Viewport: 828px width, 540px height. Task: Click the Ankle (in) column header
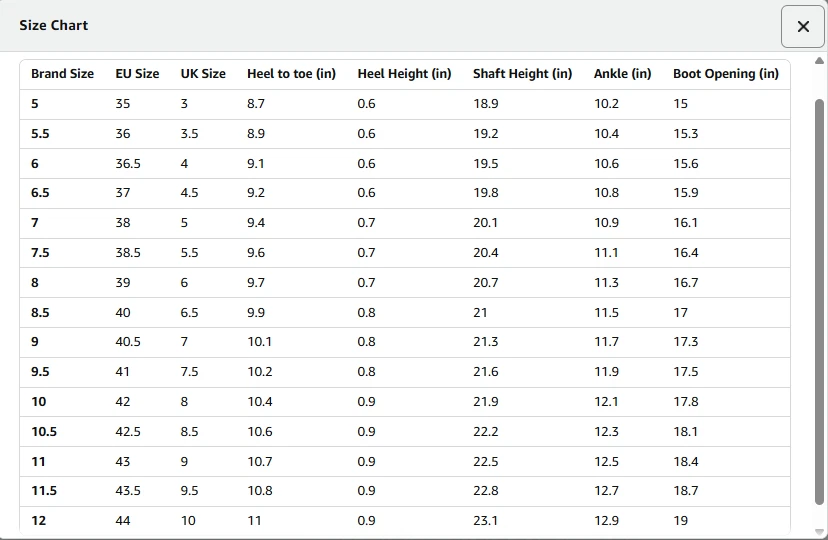pyautogui.click(x=622, y=74)
